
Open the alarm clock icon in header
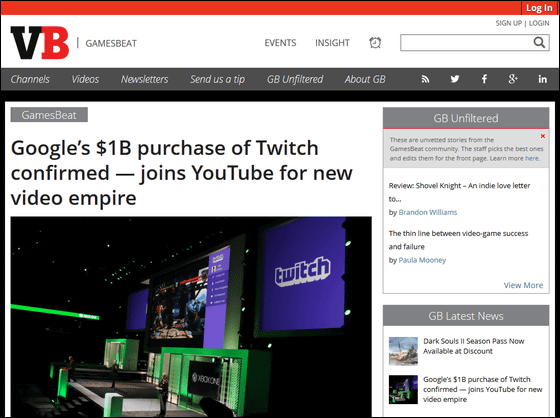375,43
